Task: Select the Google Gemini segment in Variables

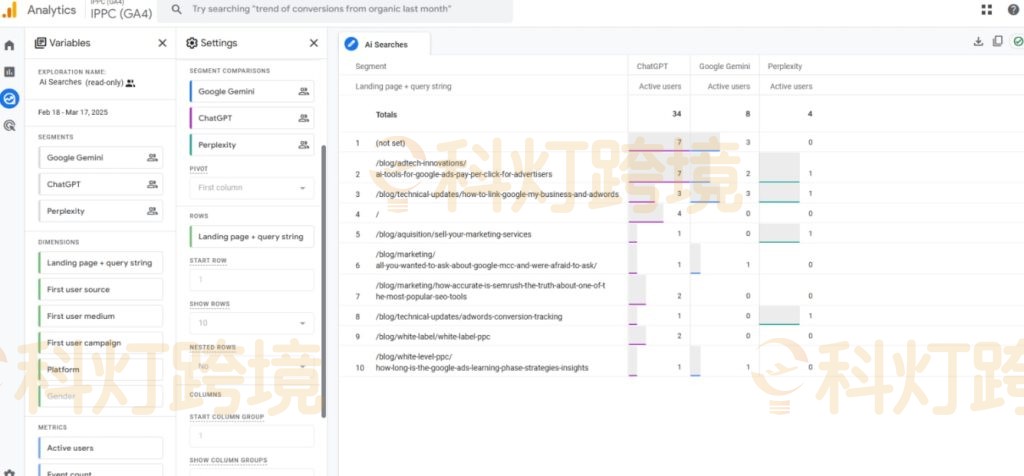Action: click(100, 158)
